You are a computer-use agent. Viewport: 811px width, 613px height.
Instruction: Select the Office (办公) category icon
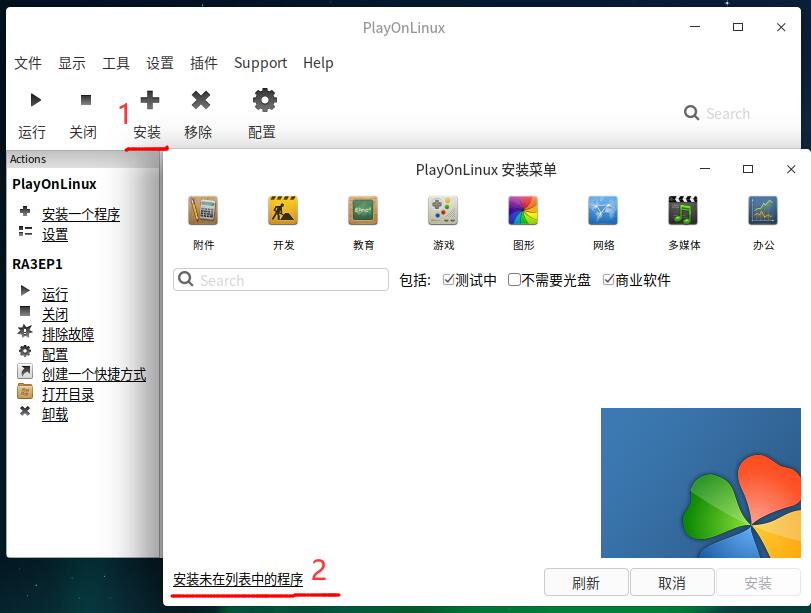point(763,211)
